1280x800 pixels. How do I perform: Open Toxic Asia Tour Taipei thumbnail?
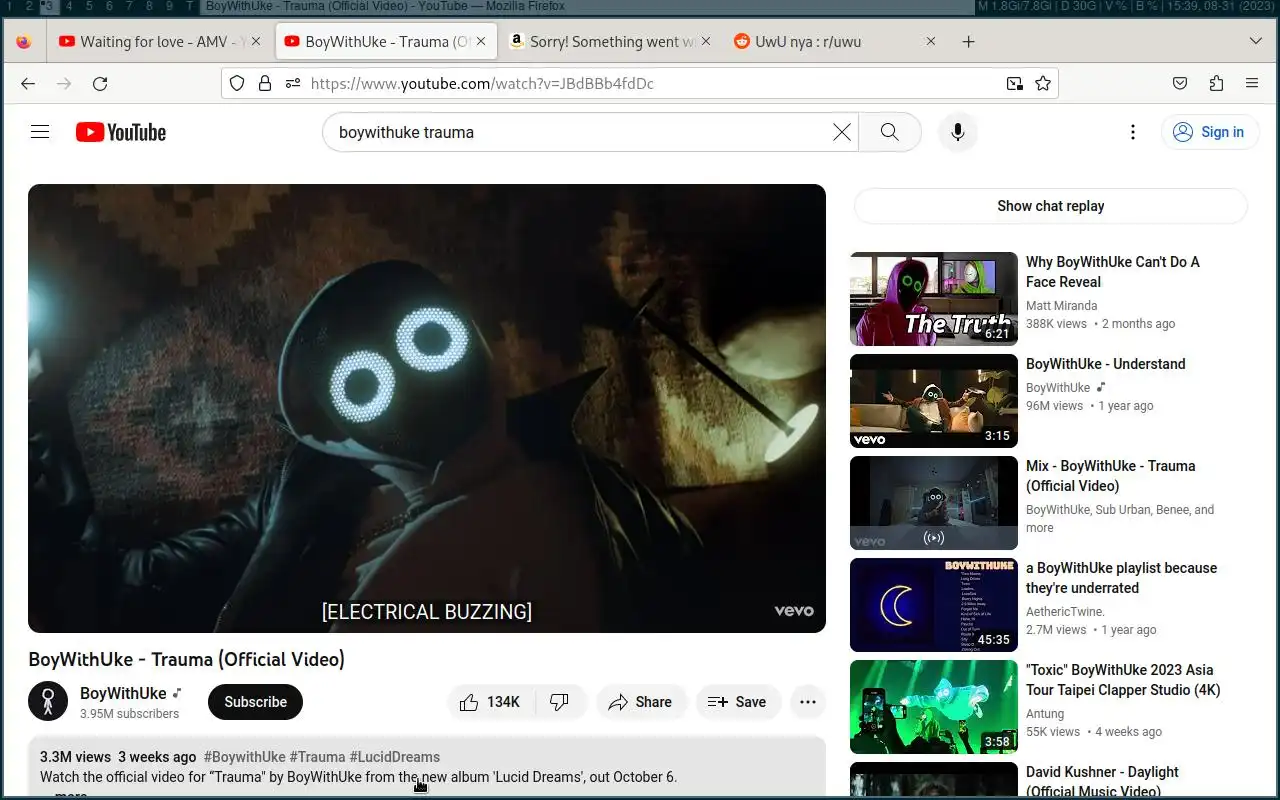[934, 707]
